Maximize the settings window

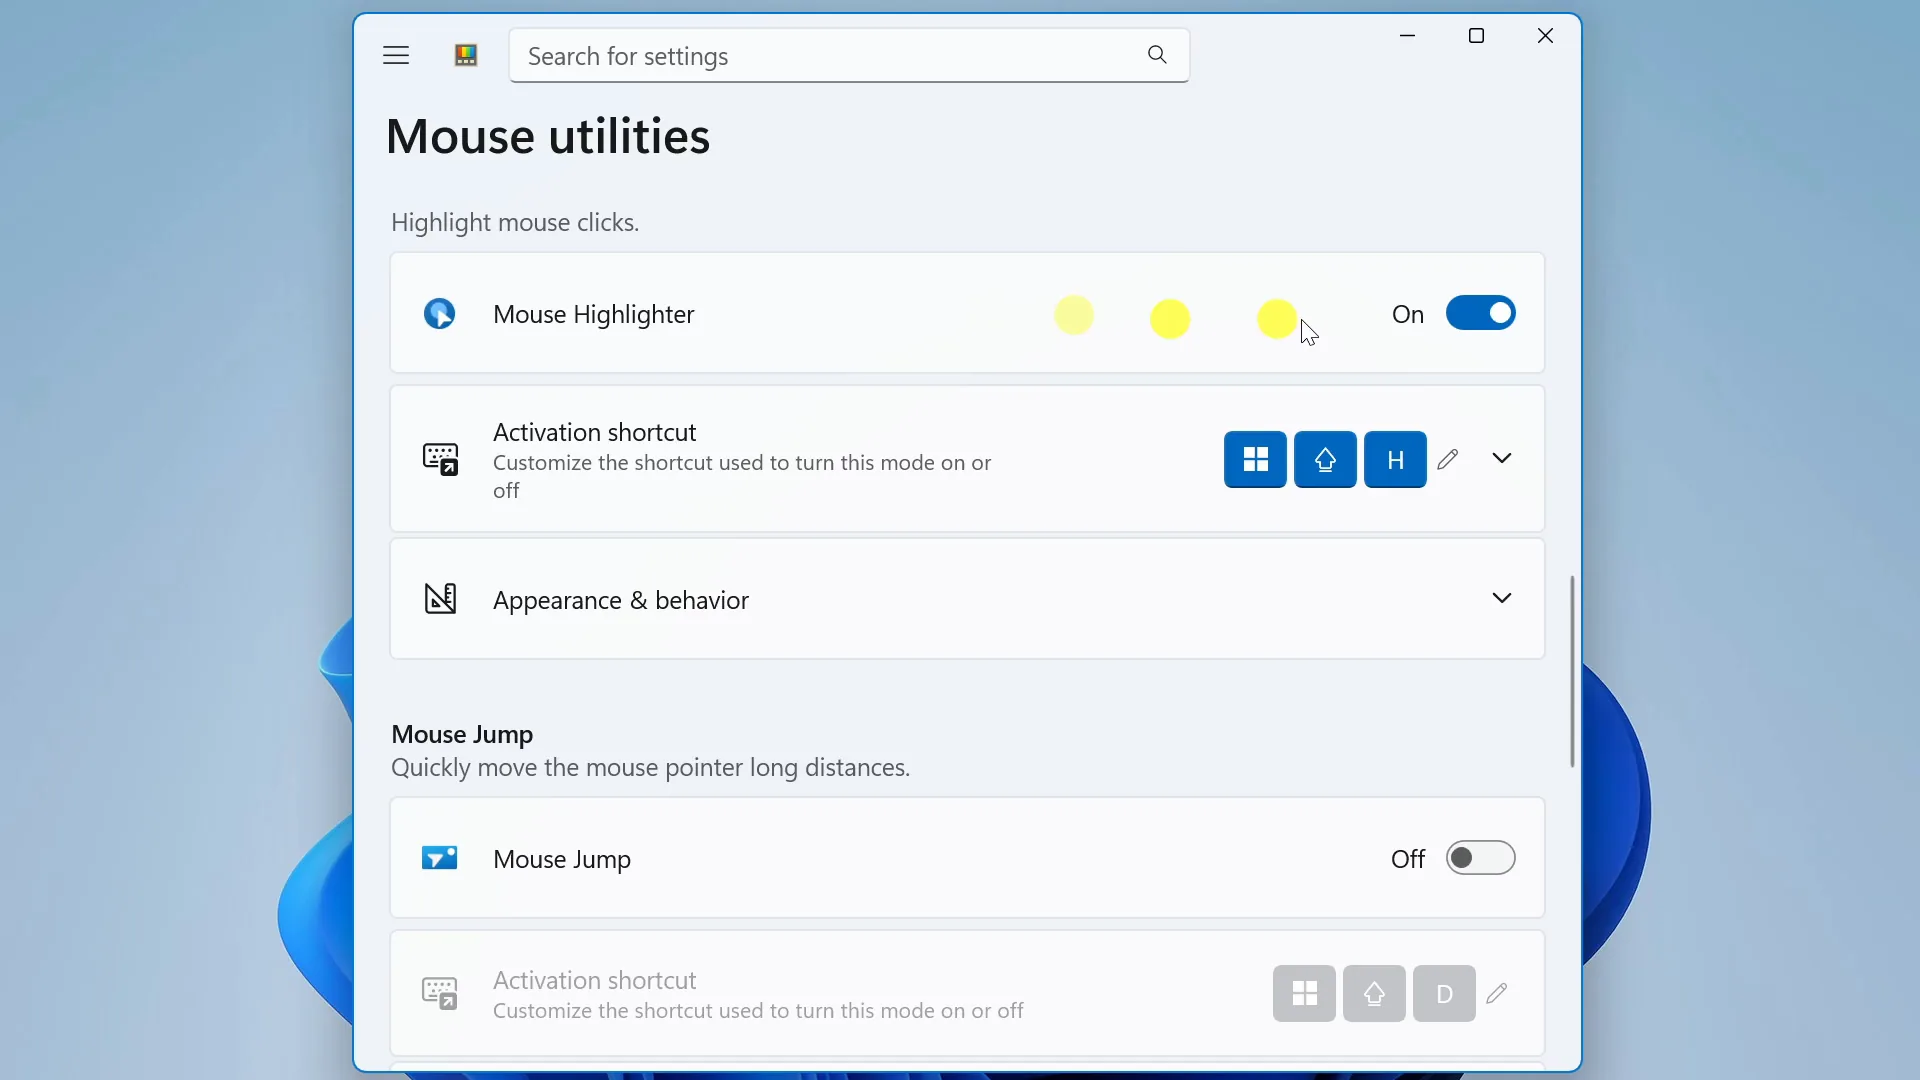point(1476,36)
